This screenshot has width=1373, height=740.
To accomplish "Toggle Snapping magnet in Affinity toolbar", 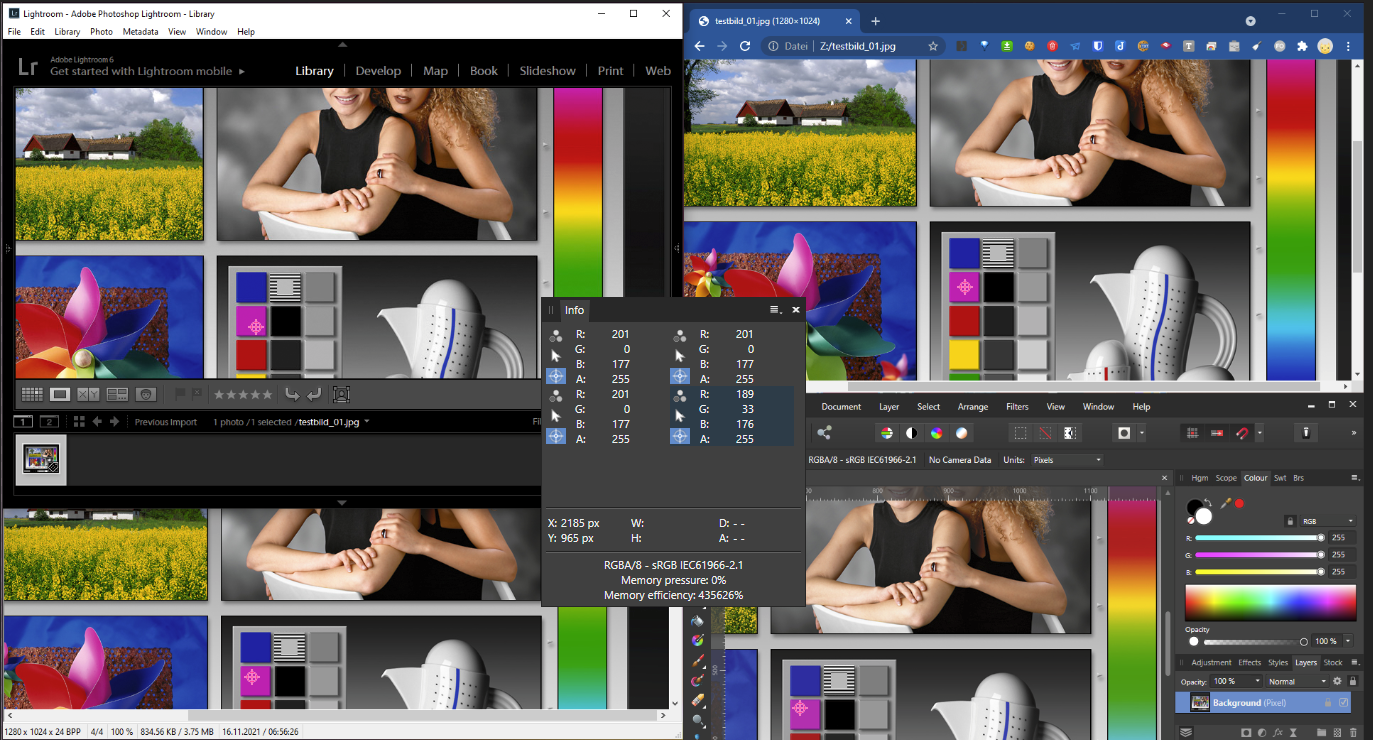I will click(x=1242, y=433).
